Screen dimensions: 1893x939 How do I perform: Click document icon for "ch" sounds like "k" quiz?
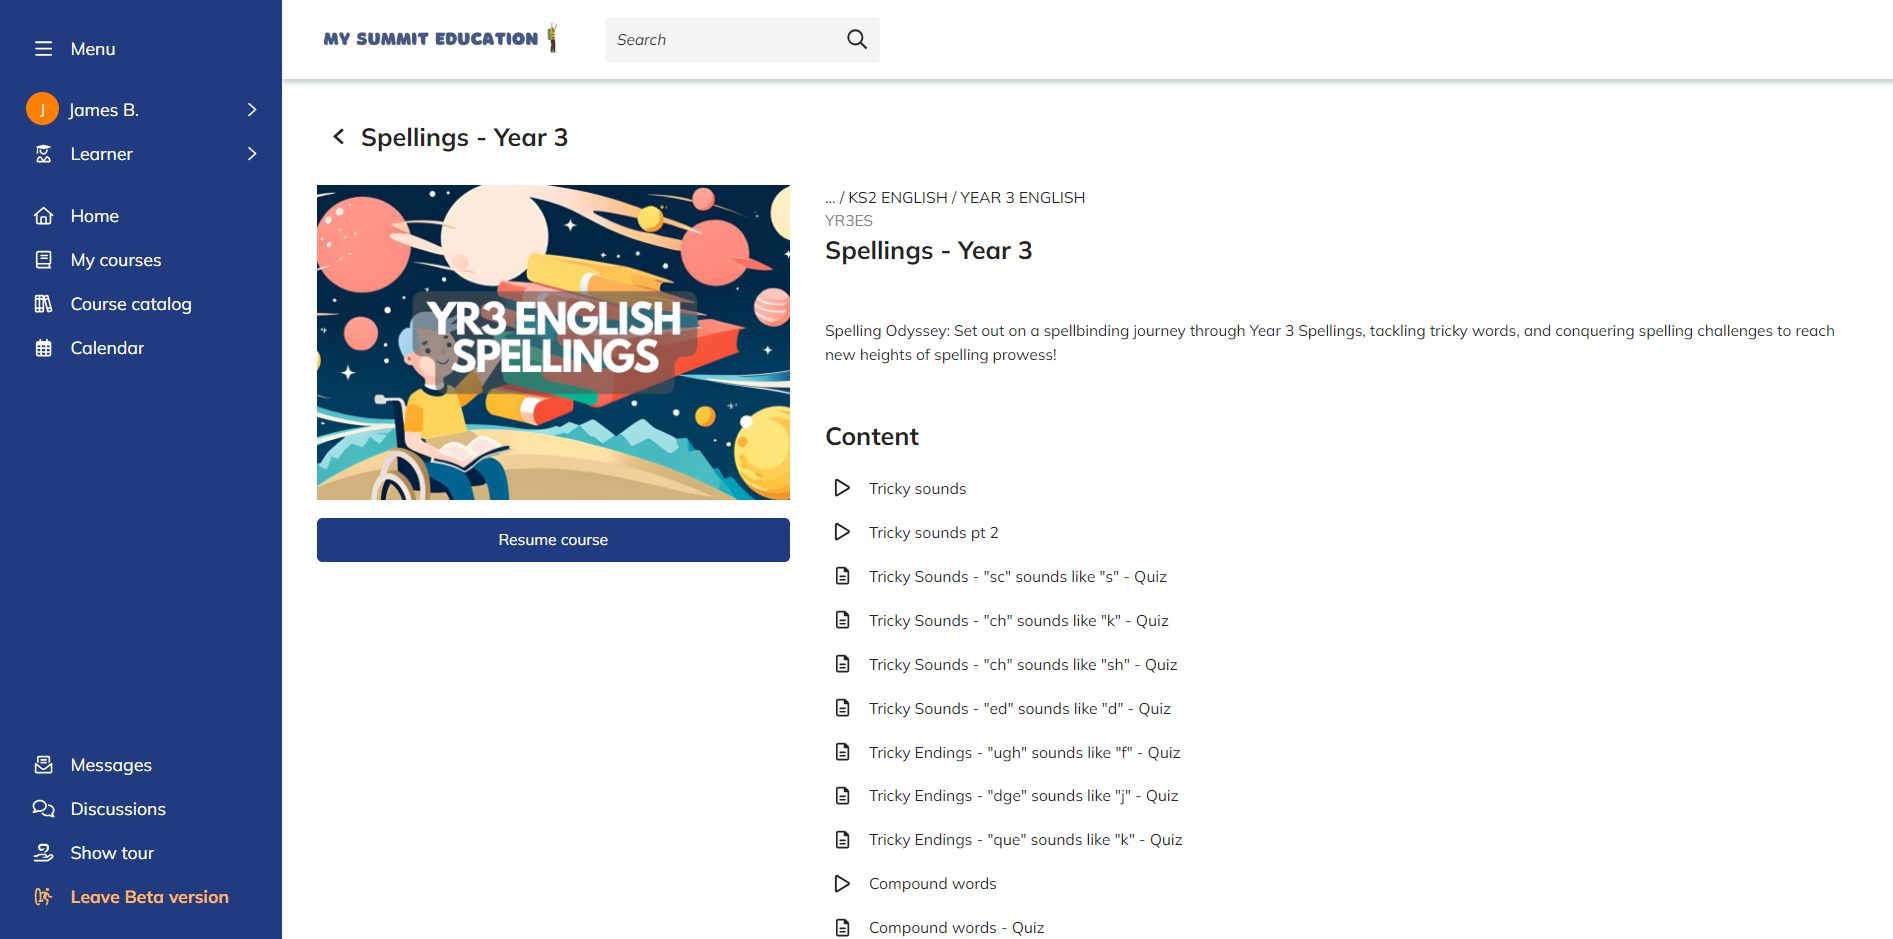(843, 620)
